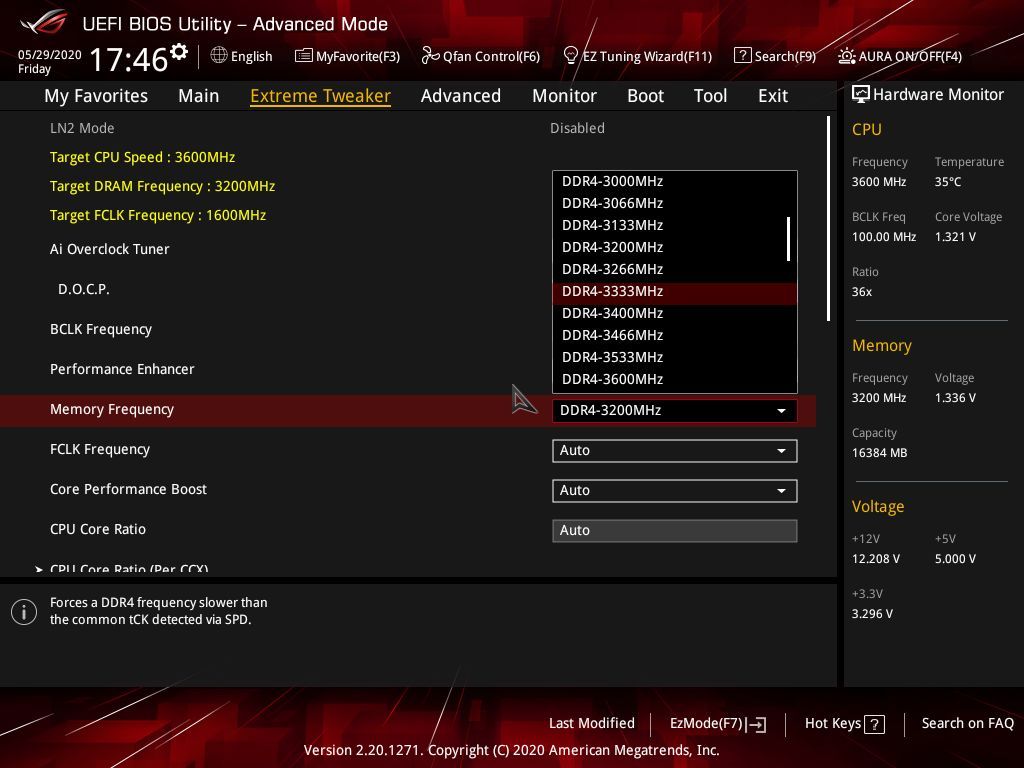Click the CPU Core Ratio input field

coord(675,531)
